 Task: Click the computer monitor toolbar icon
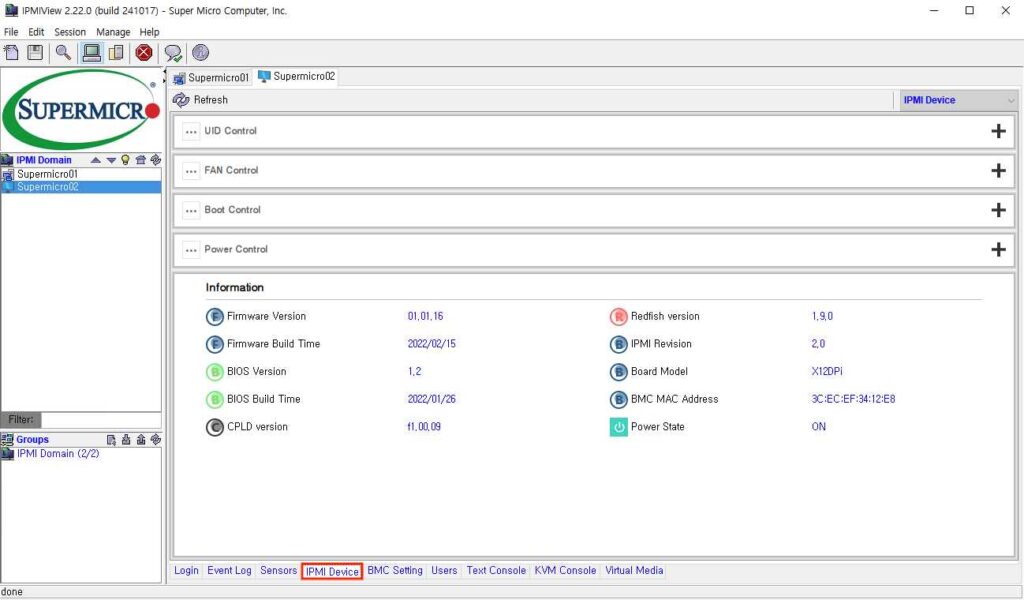tap(91, 52)
